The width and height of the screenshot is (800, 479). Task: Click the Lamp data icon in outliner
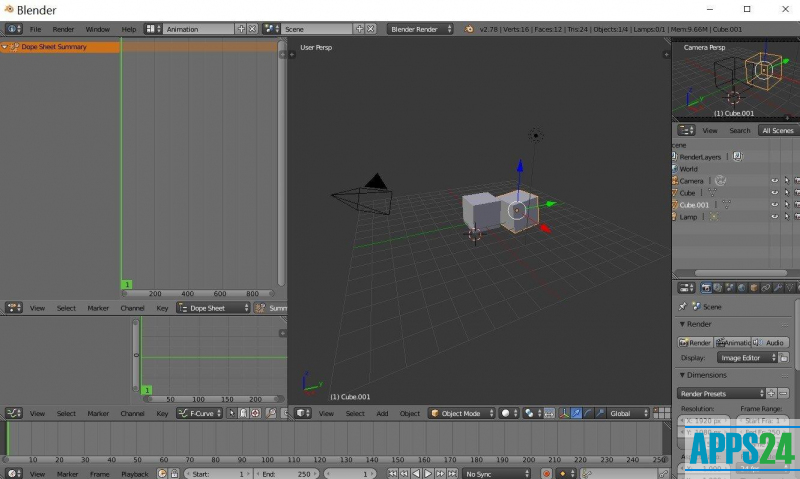click(714, 217)
